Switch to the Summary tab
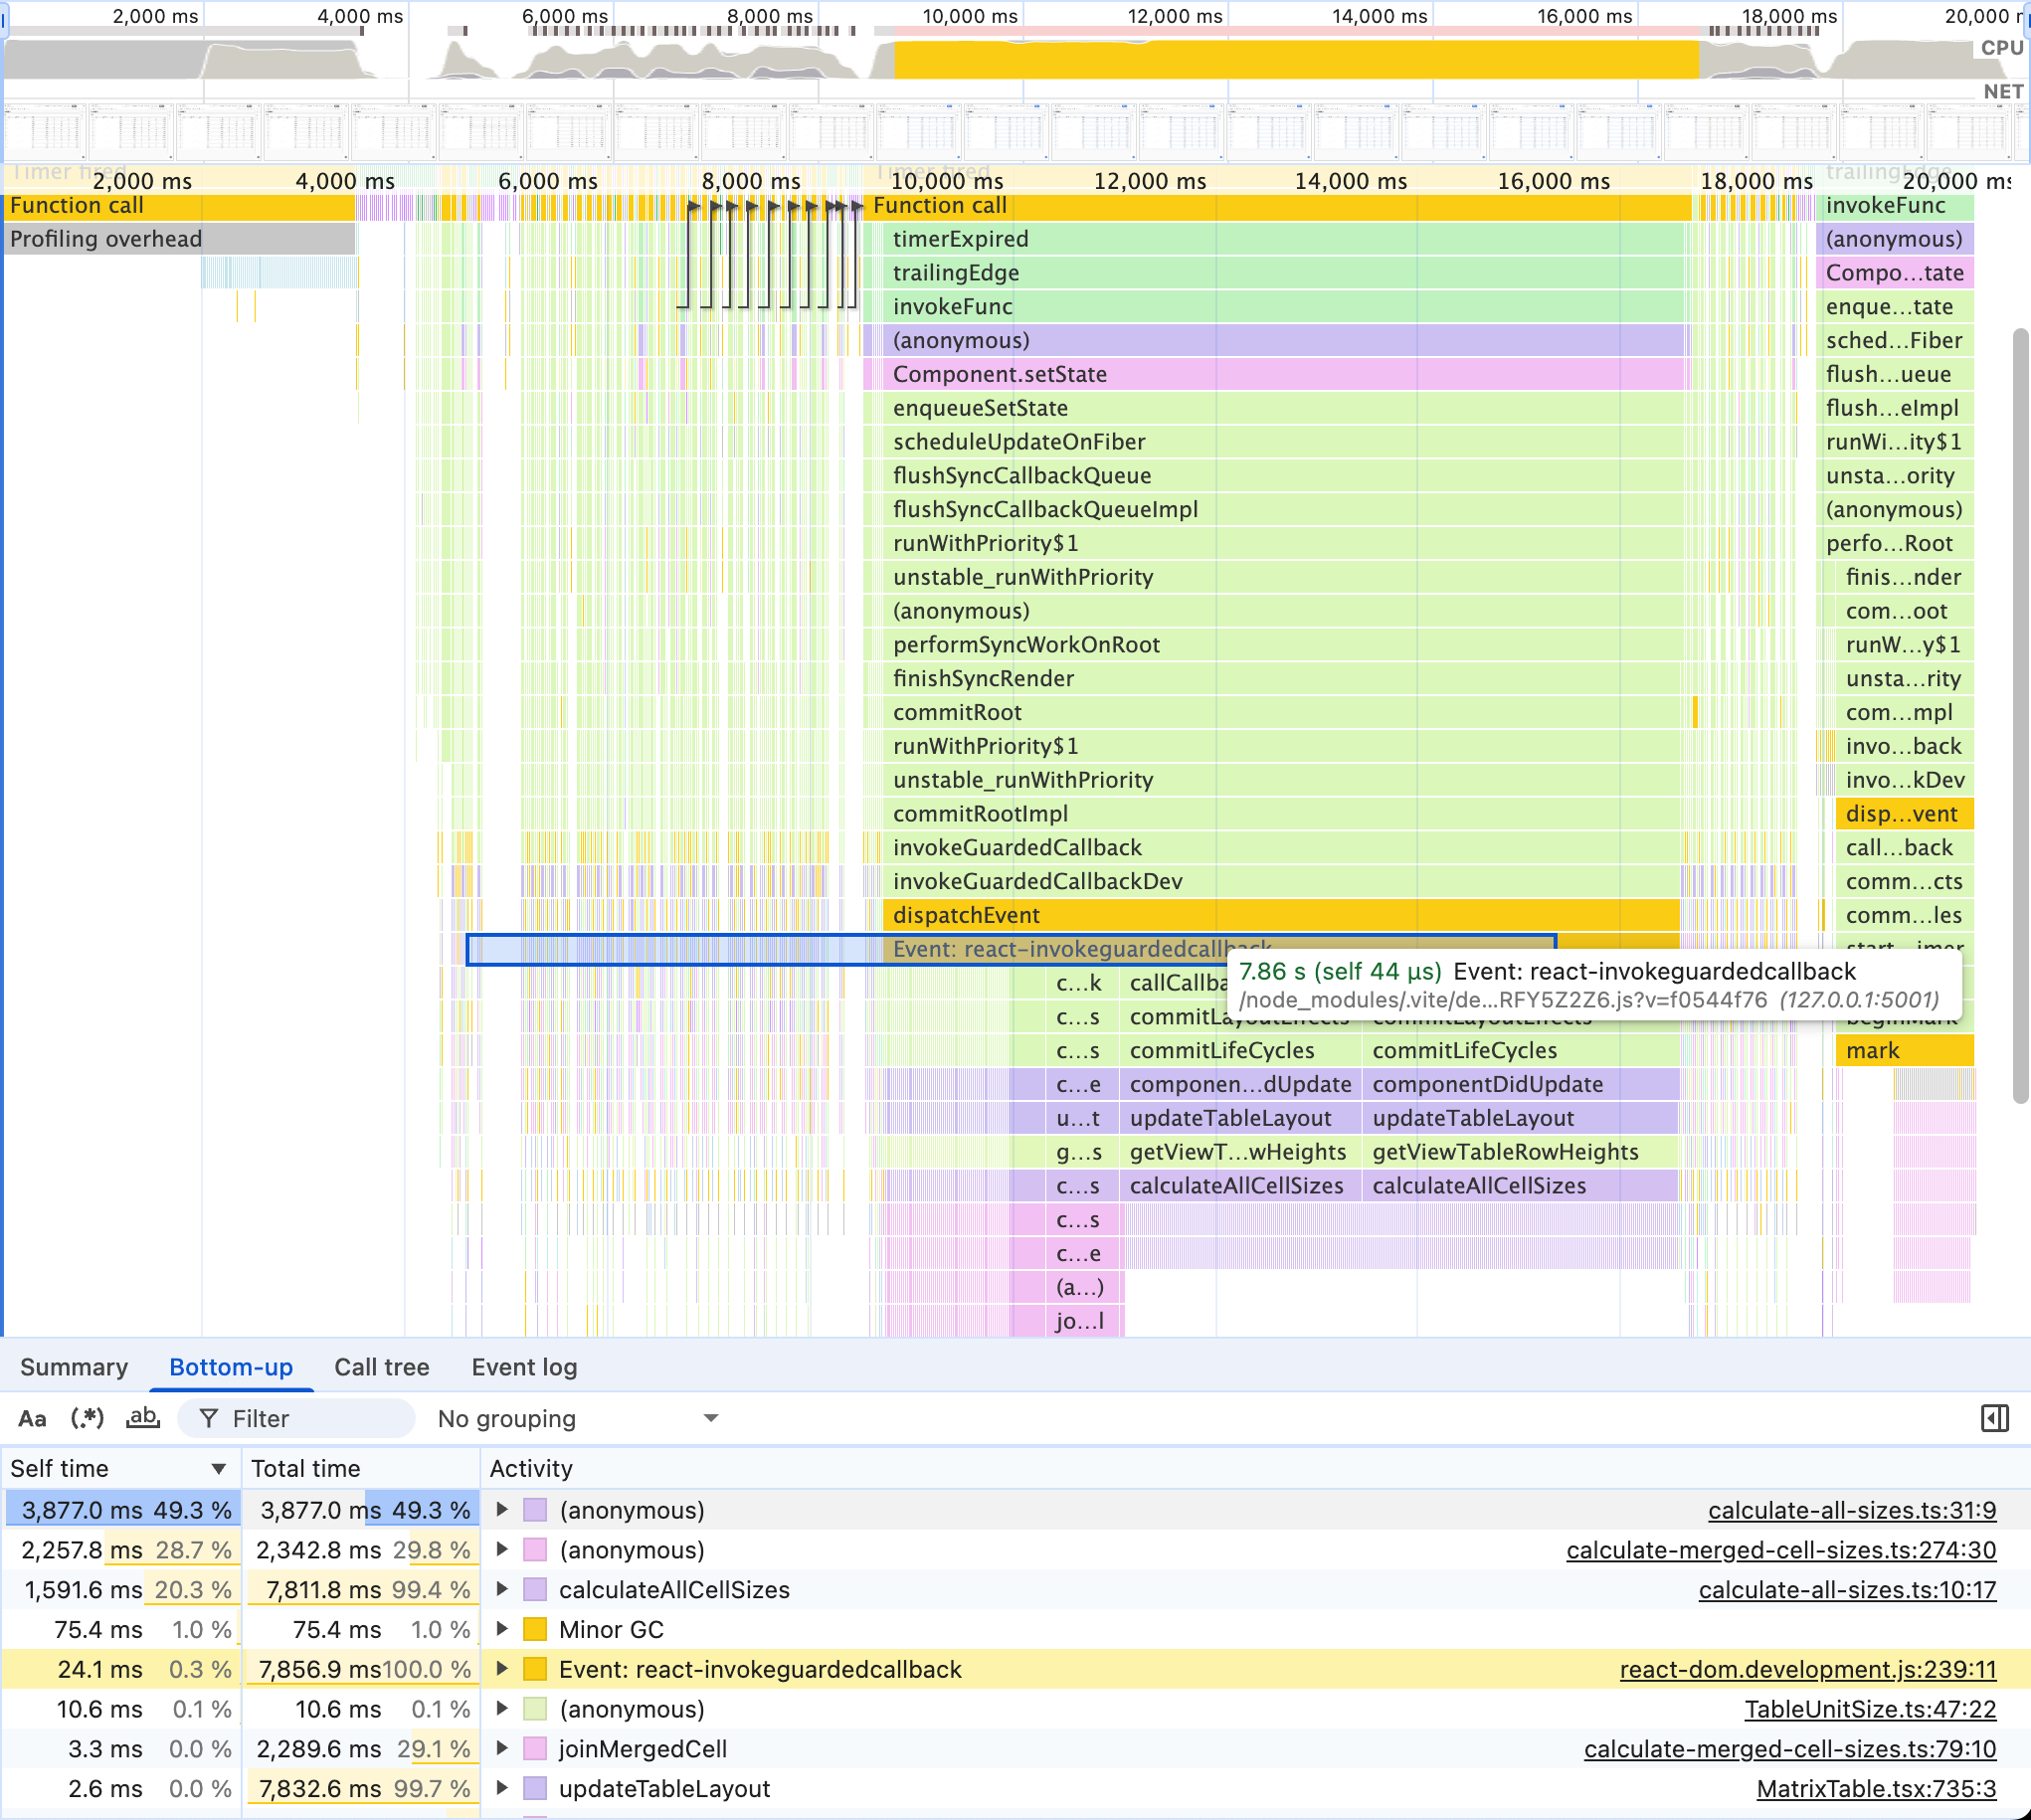Viewport: 2031px width, 1820px height. (74, 1367)
